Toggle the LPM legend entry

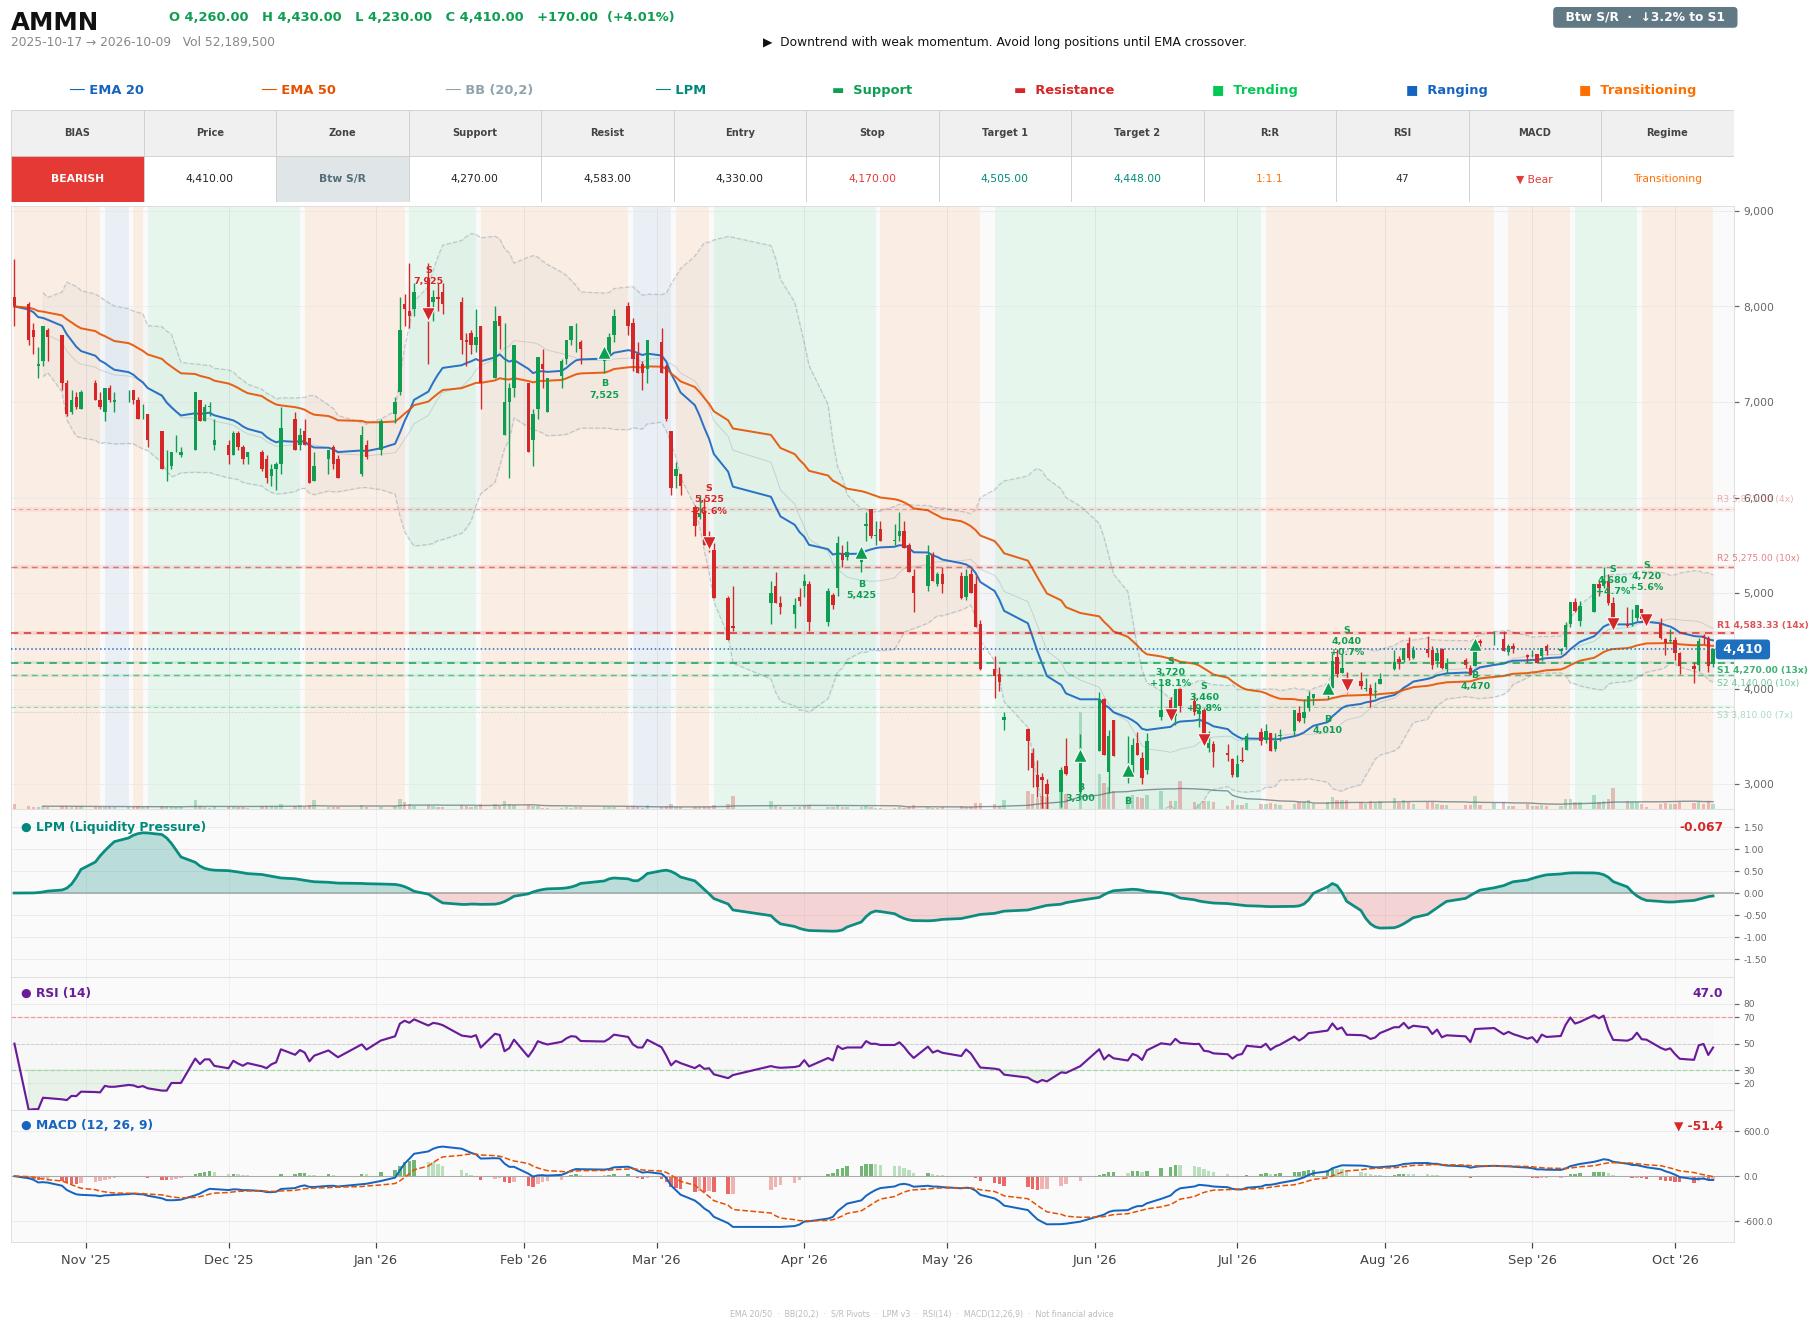pos(680,90)
